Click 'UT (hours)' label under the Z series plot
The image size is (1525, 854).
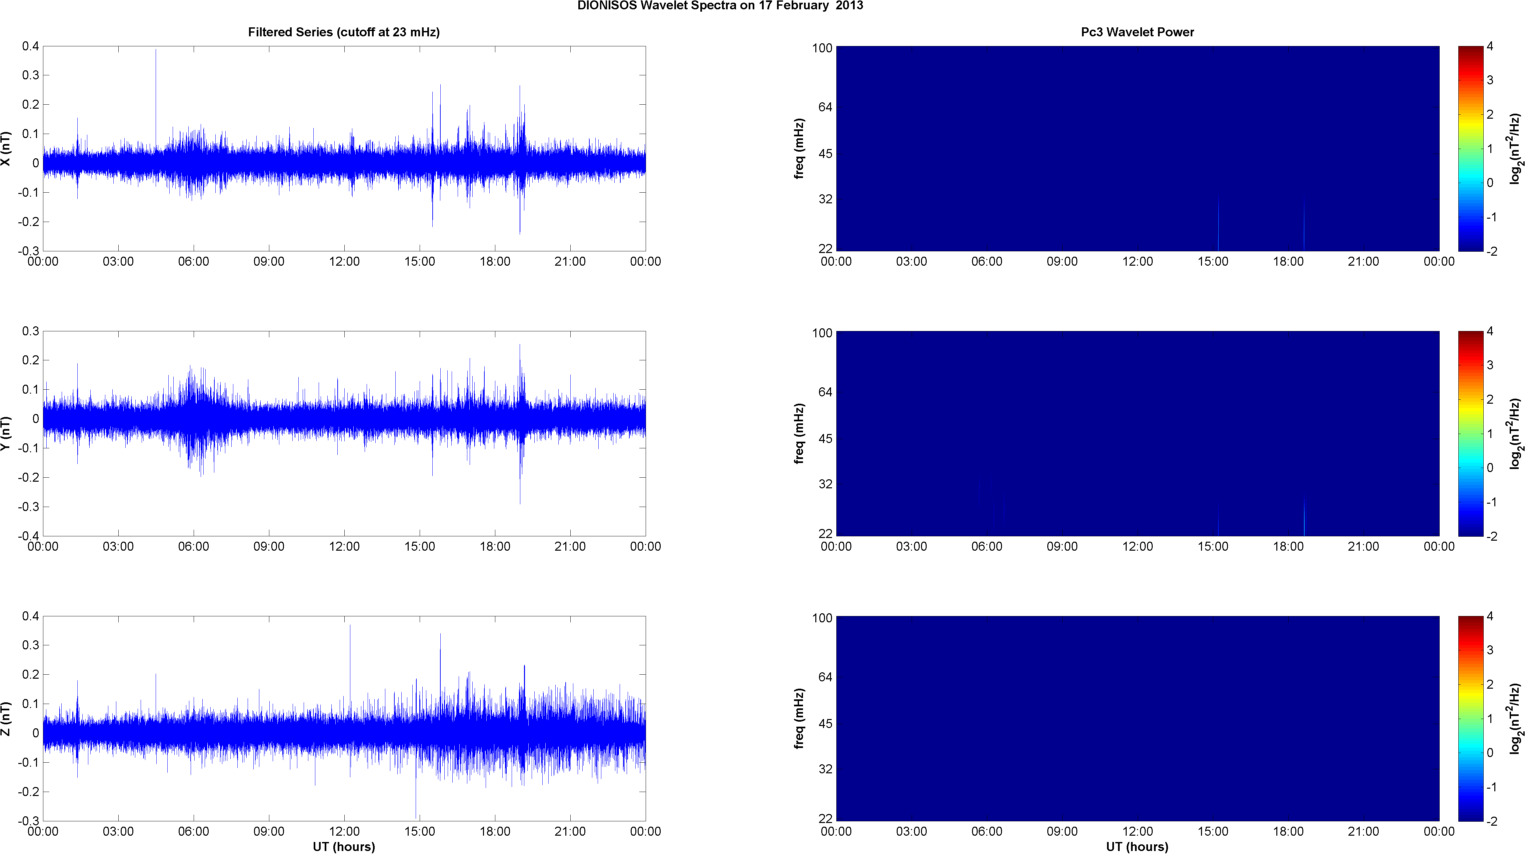(x=344, y=847)
